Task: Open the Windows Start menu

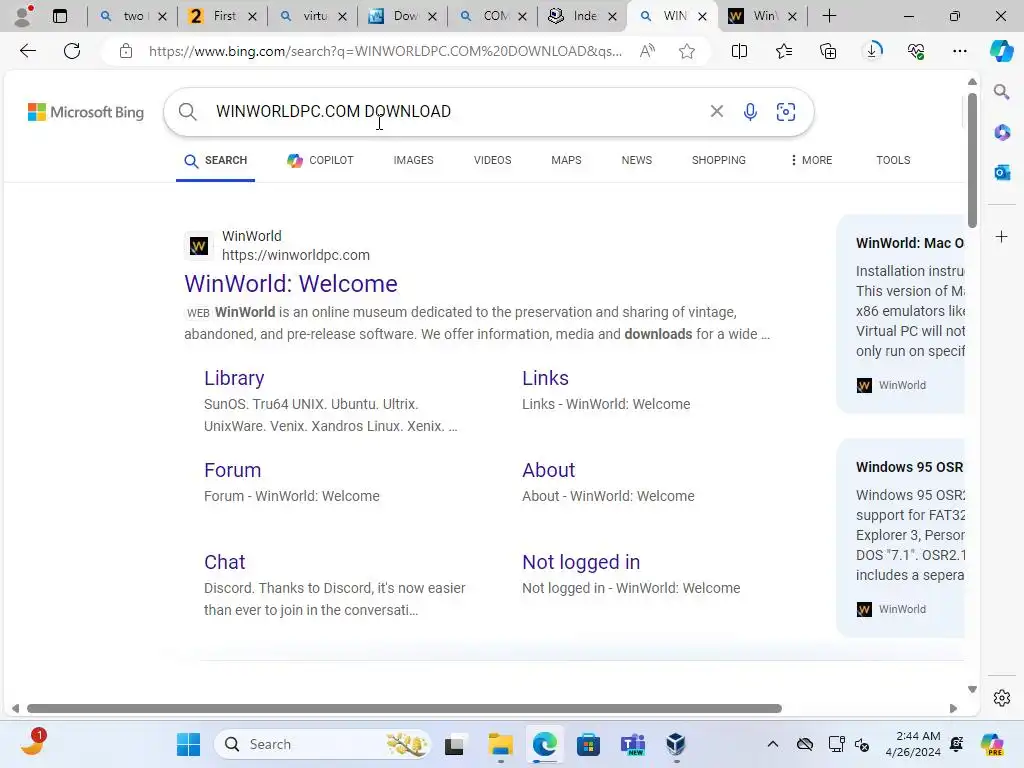Action: [x=189, y=744]
